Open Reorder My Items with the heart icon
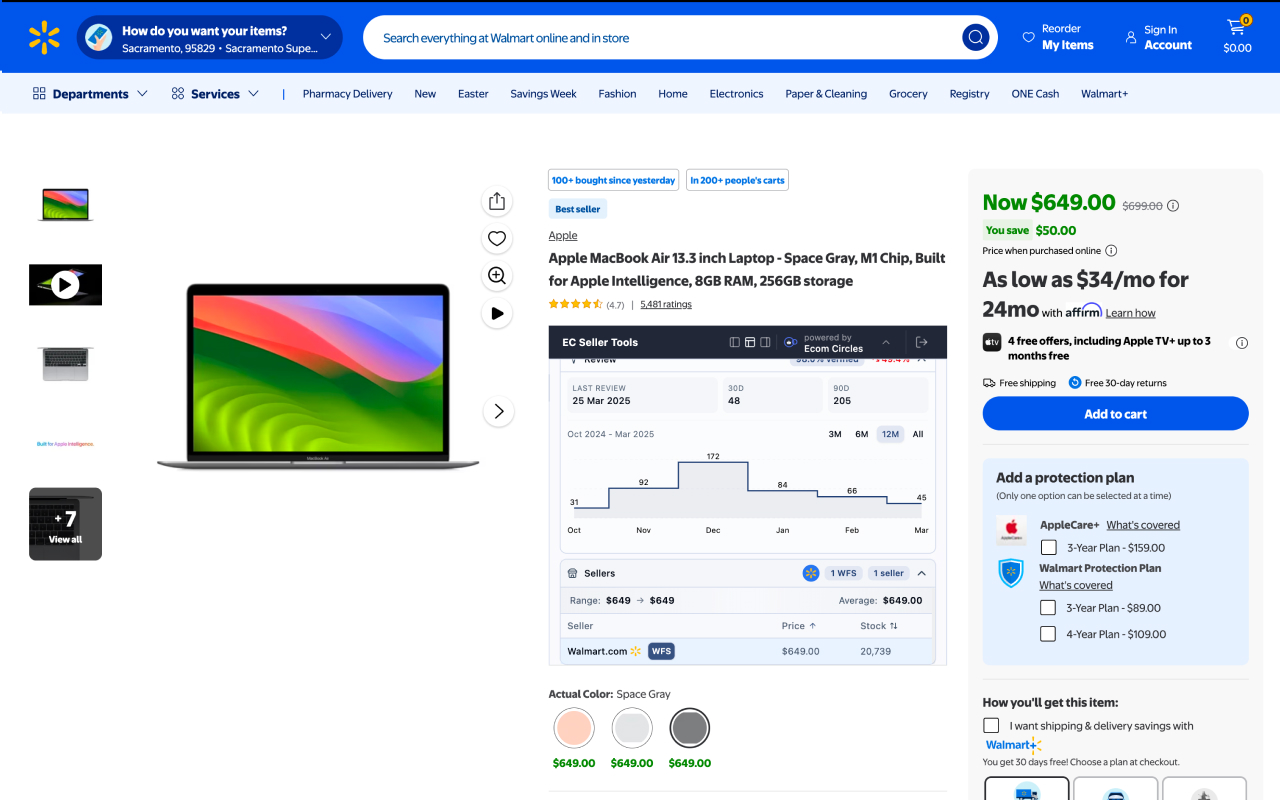 coord(1029,37)
